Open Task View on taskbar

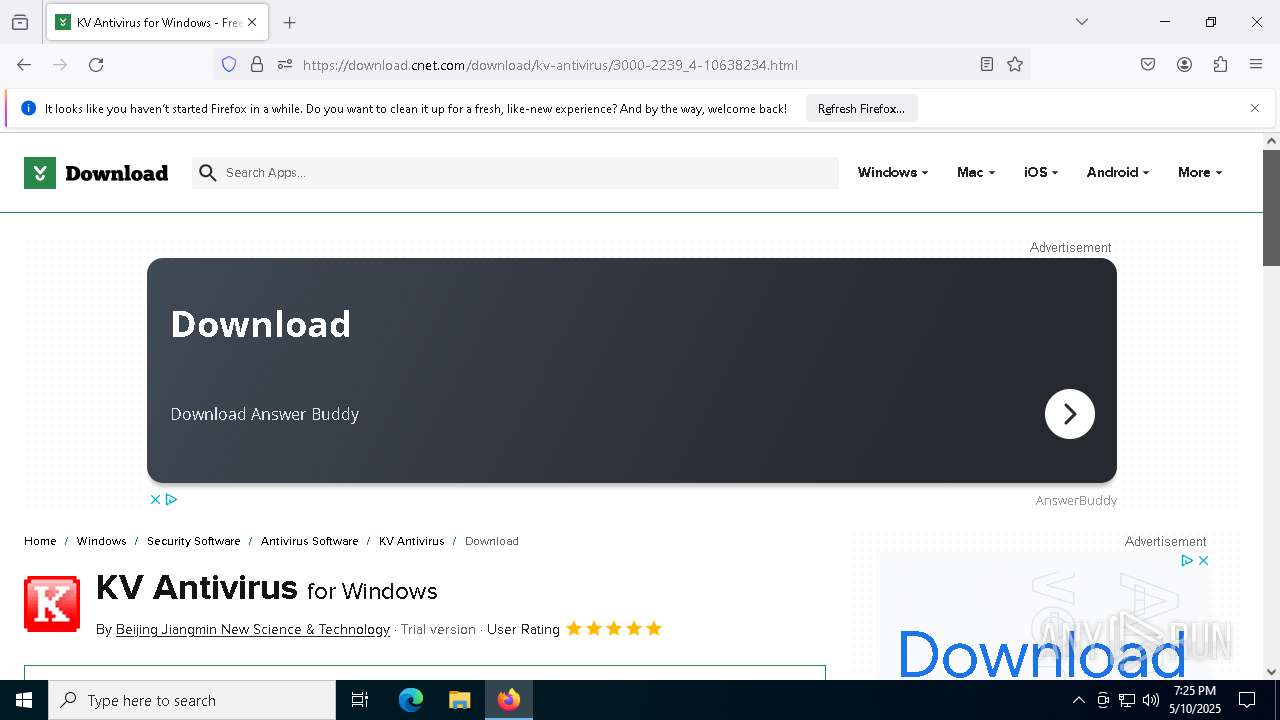(360, 700)
